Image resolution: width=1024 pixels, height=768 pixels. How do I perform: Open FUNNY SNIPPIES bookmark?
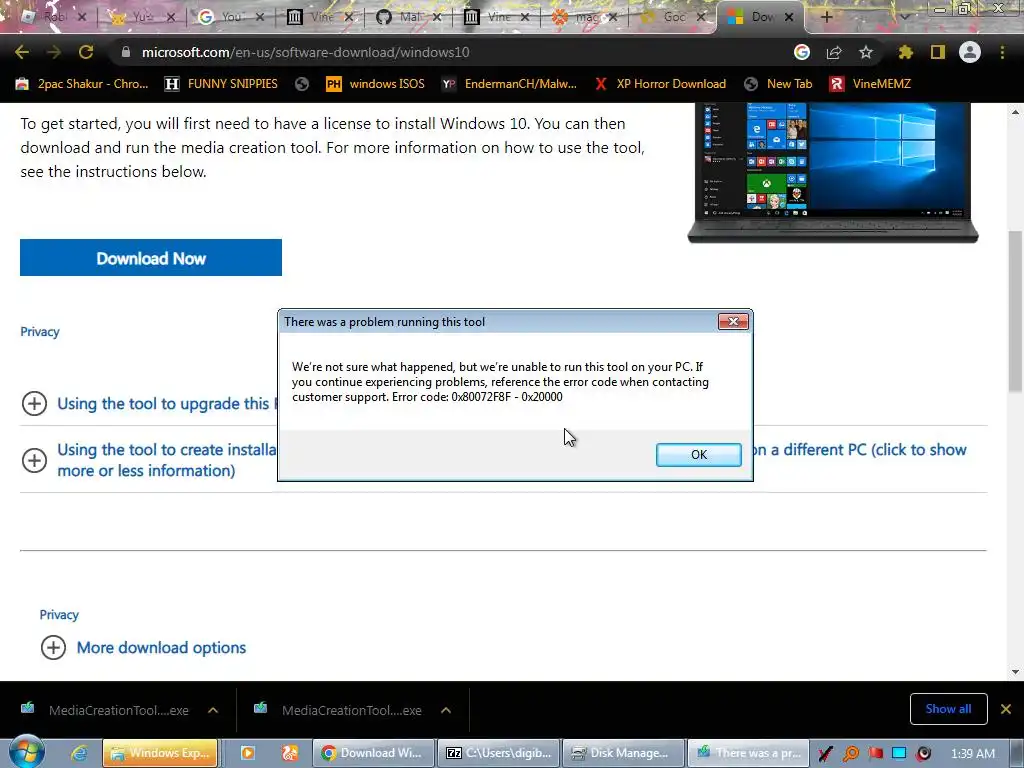tap(221, 84)
